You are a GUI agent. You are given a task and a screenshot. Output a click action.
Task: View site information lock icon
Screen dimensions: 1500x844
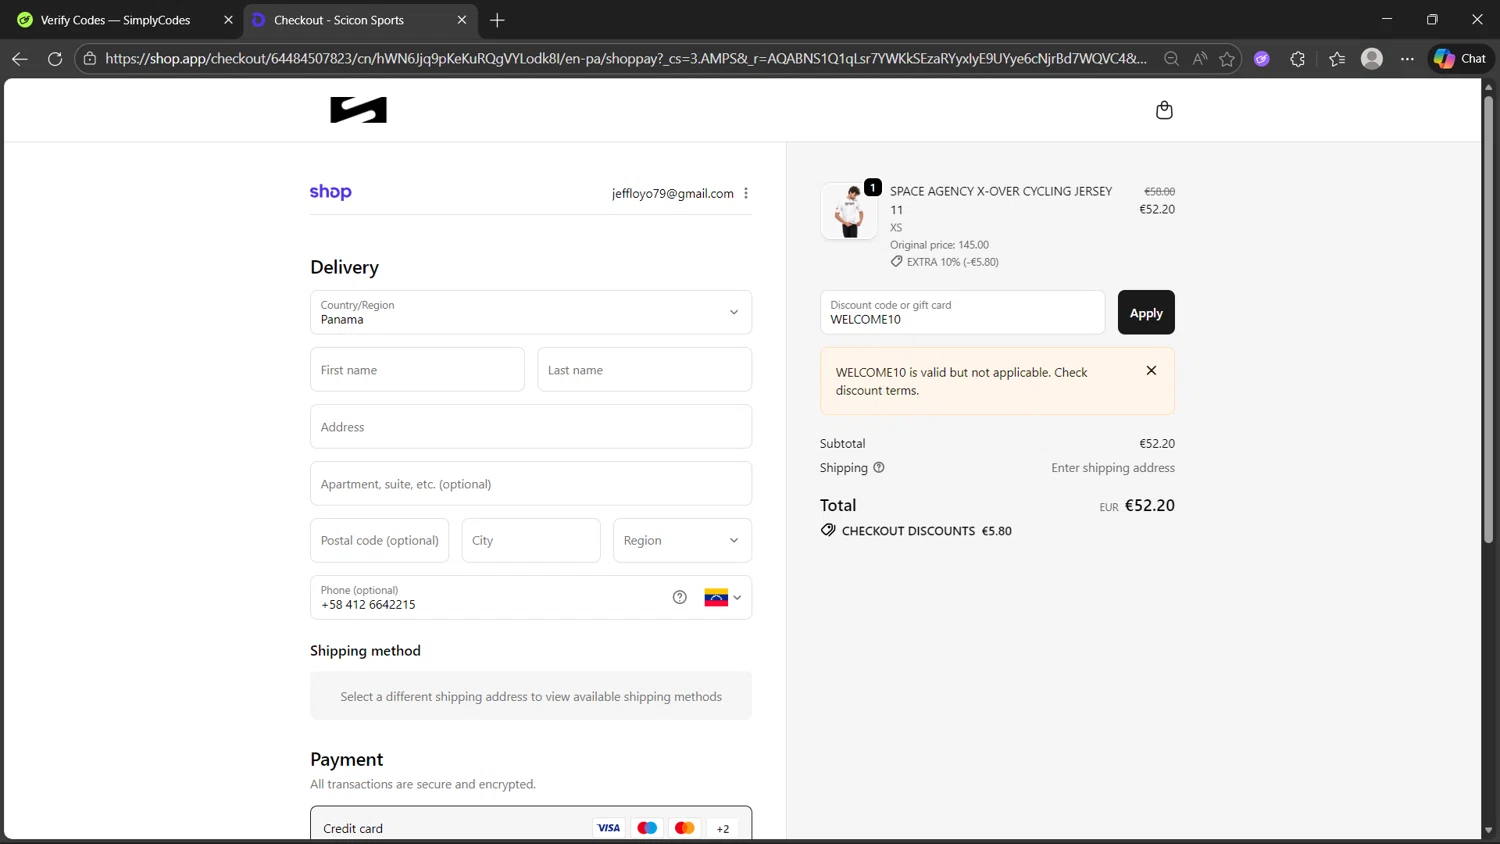[90, 59]
